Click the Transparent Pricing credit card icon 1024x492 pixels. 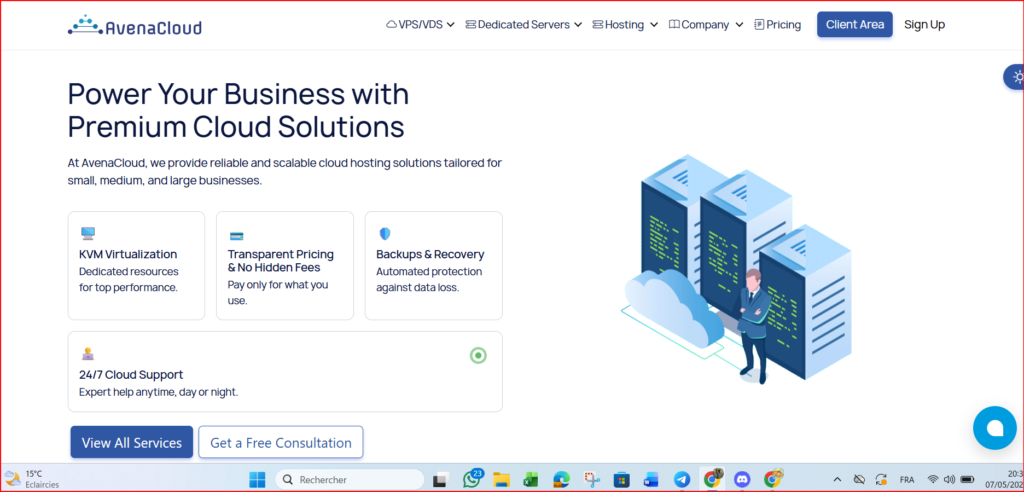pos(236,236)
